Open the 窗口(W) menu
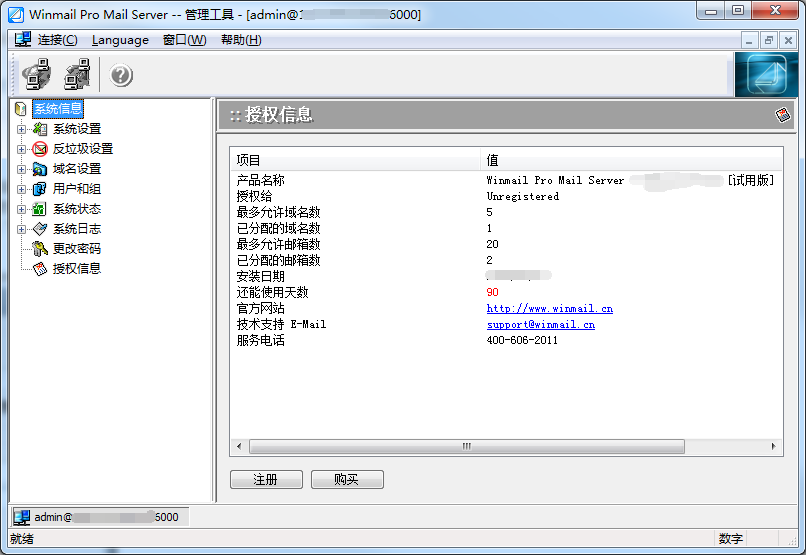 click(x=185, y=40)
